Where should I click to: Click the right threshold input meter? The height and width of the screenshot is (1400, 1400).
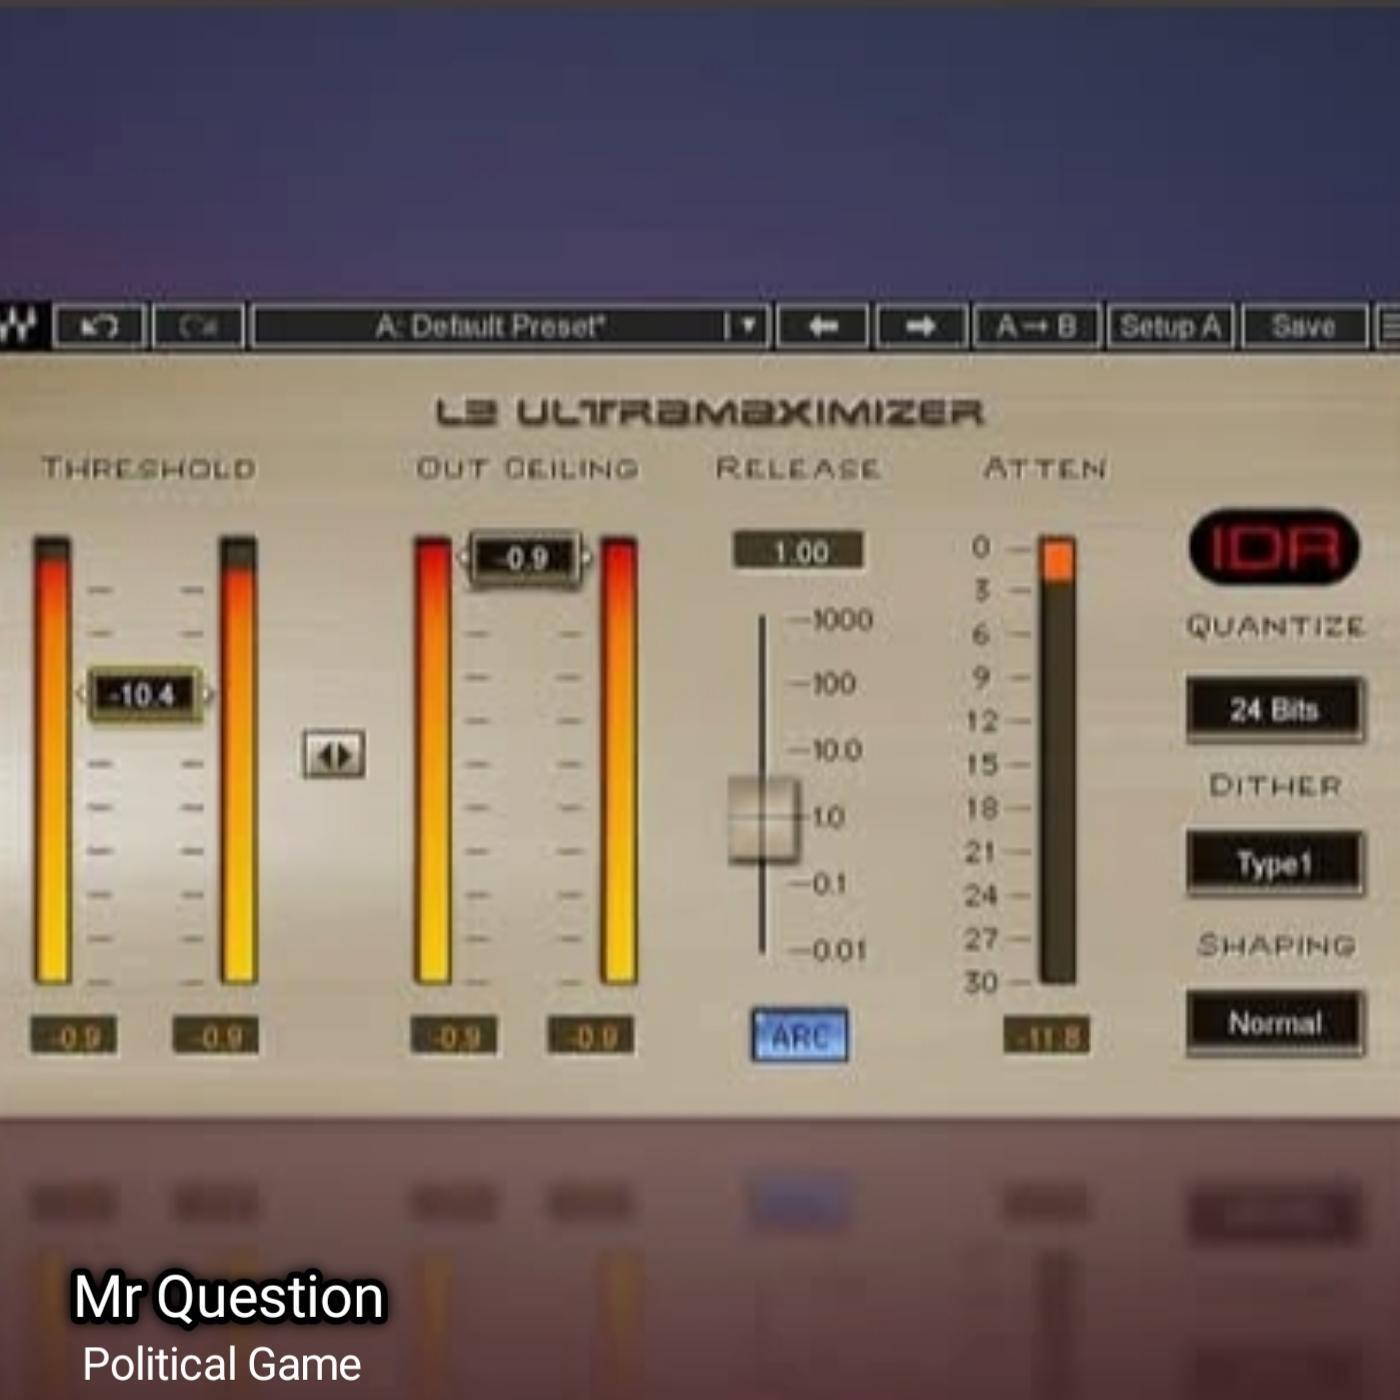click(x=238, y=760)
